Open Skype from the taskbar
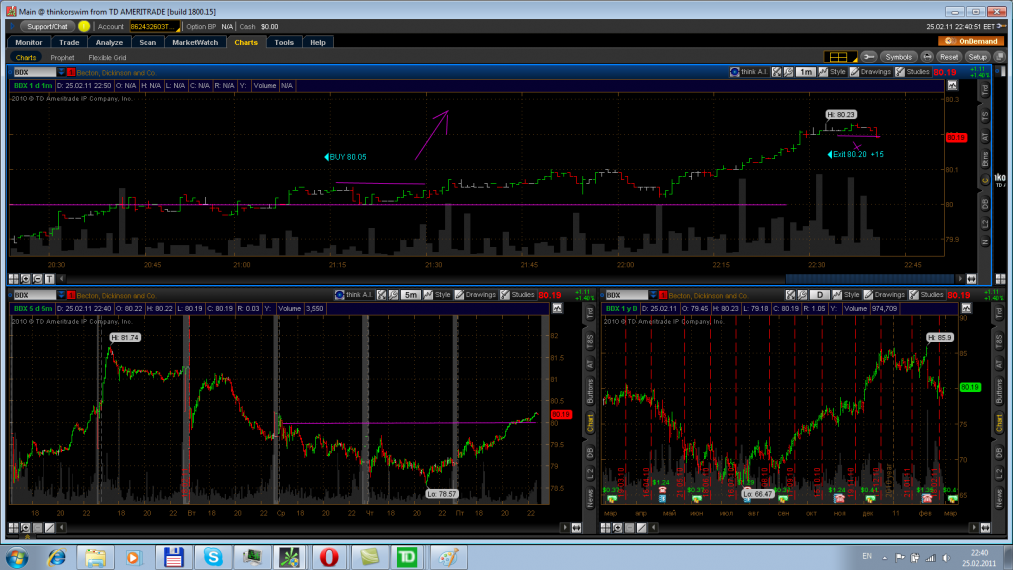This screenshot has width=1013, height=570. [x=213, y=556]
